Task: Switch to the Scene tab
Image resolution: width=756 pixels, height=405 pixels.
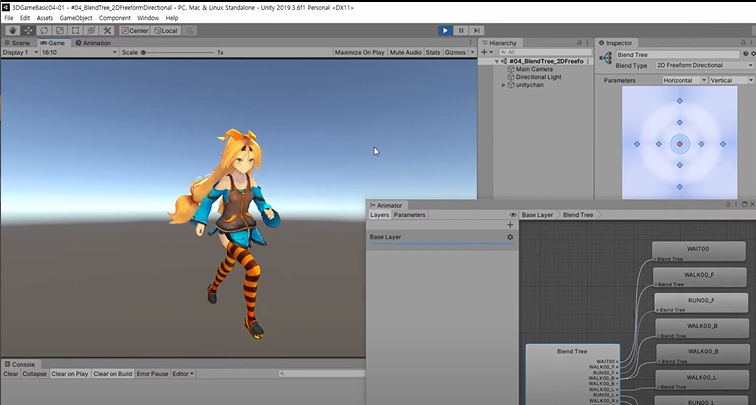Action: click(x=18, y=42)
